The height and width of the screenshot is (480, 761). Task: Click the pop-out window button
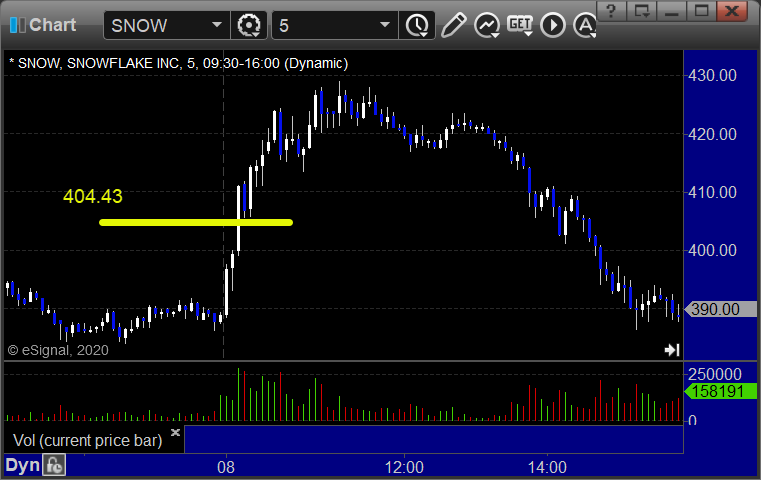642,11
